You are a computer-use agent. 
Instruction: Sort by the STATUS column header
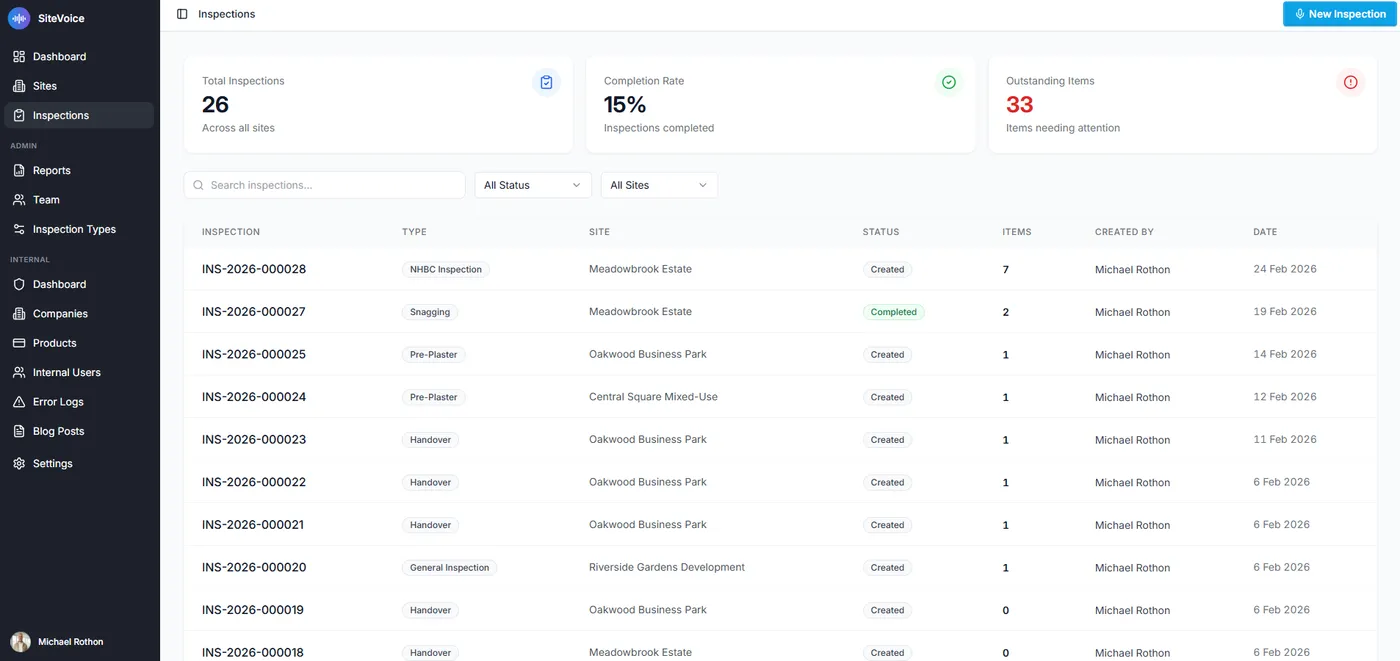point(881,232)
